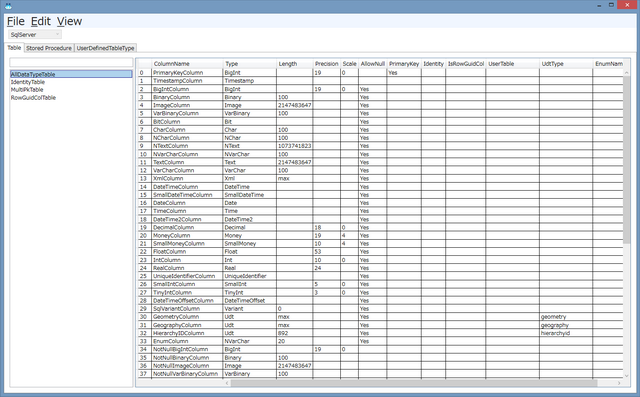Open the View menu
The width and height of the screenshot is (640, 397).
point(69,21)
